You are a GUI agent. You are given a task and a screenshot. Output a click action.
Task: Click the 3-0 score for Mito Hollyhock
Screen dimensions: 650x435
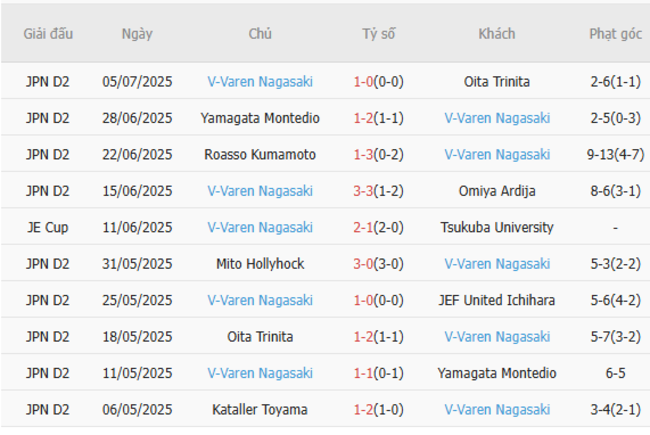[x=363, y=264]
